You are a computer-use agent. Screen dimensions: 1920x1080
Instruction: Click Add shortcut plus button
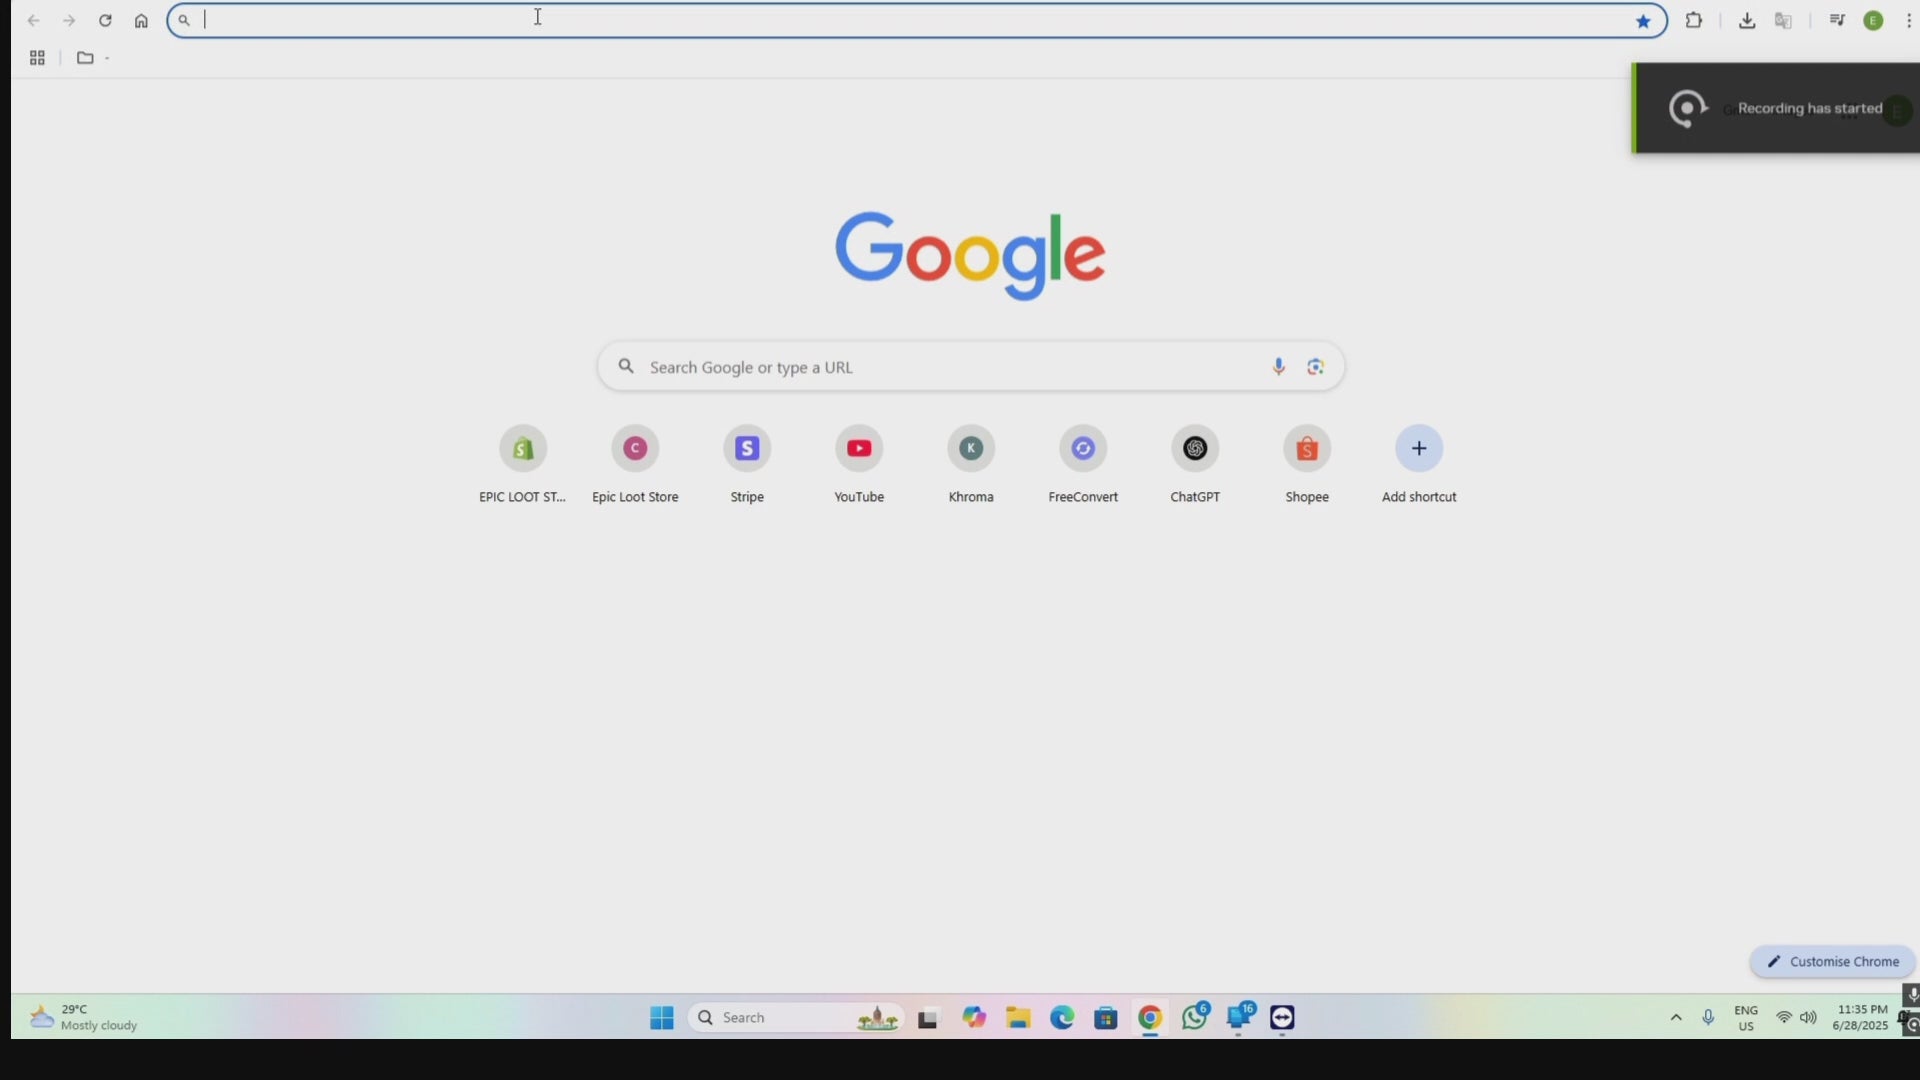click(x=1419, y=449)
